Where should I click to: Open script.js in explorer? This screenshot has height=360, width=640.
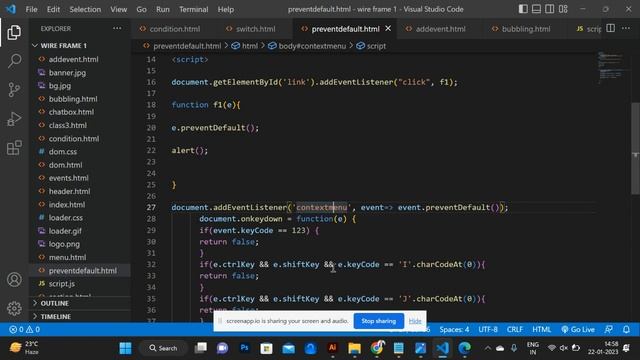click(62, 284)
